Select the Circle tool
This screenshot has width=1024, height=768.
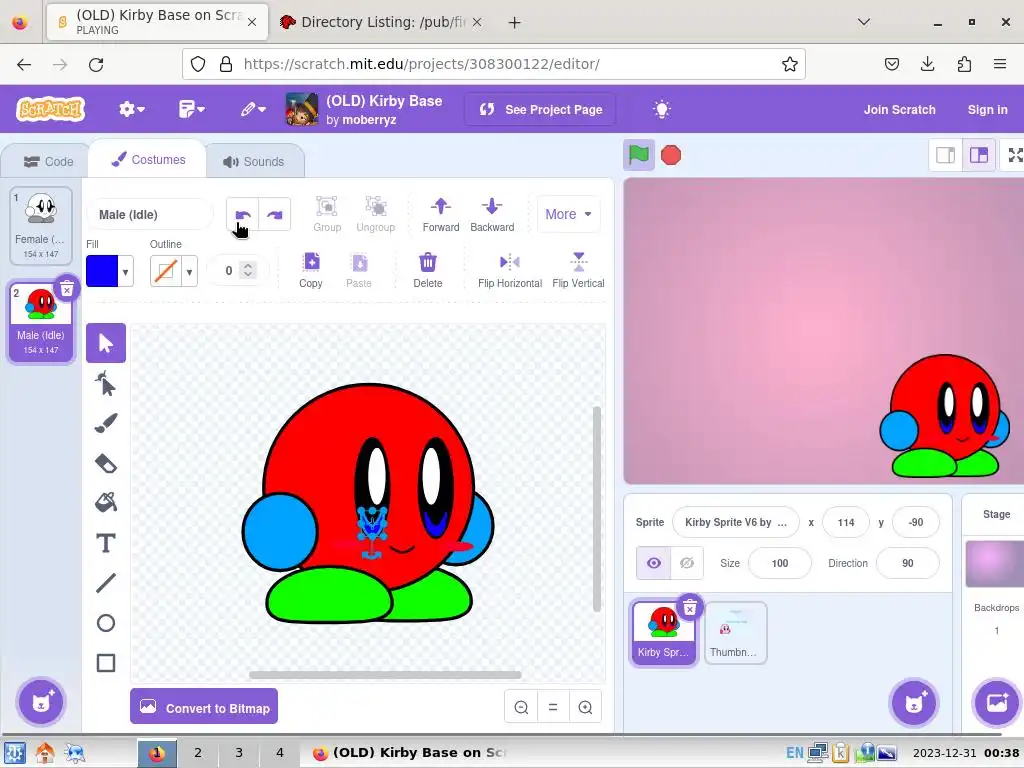pos(106,623)
